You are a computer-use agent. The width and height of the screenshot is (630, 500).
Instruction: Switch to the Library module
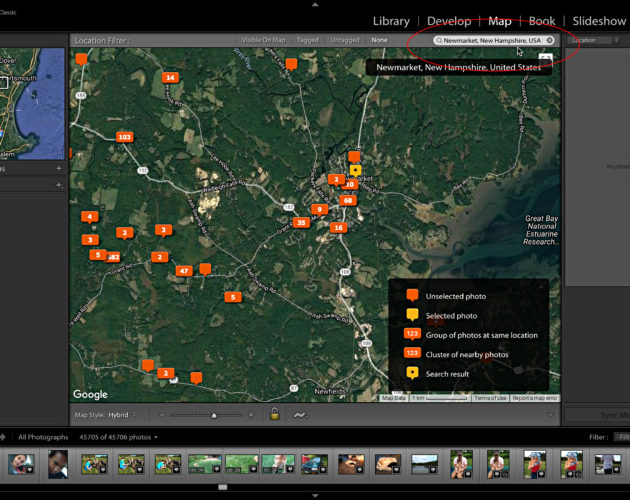[x=391, y=21]
